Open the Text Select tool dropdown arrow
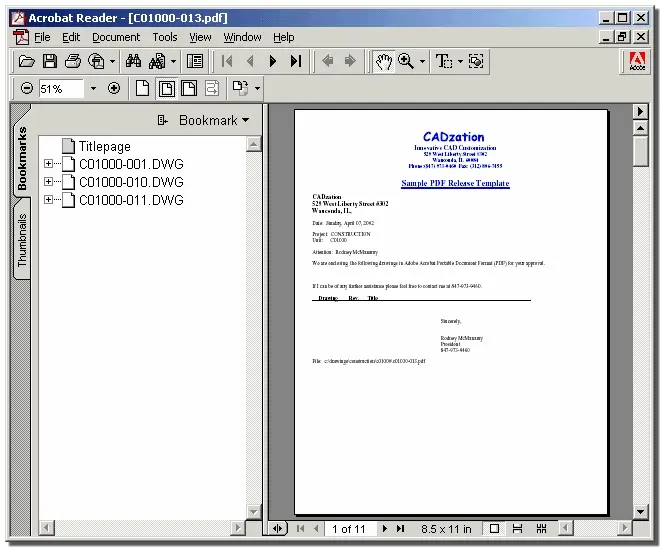Screen dimensions: 660x547 (x=460, y=62)
